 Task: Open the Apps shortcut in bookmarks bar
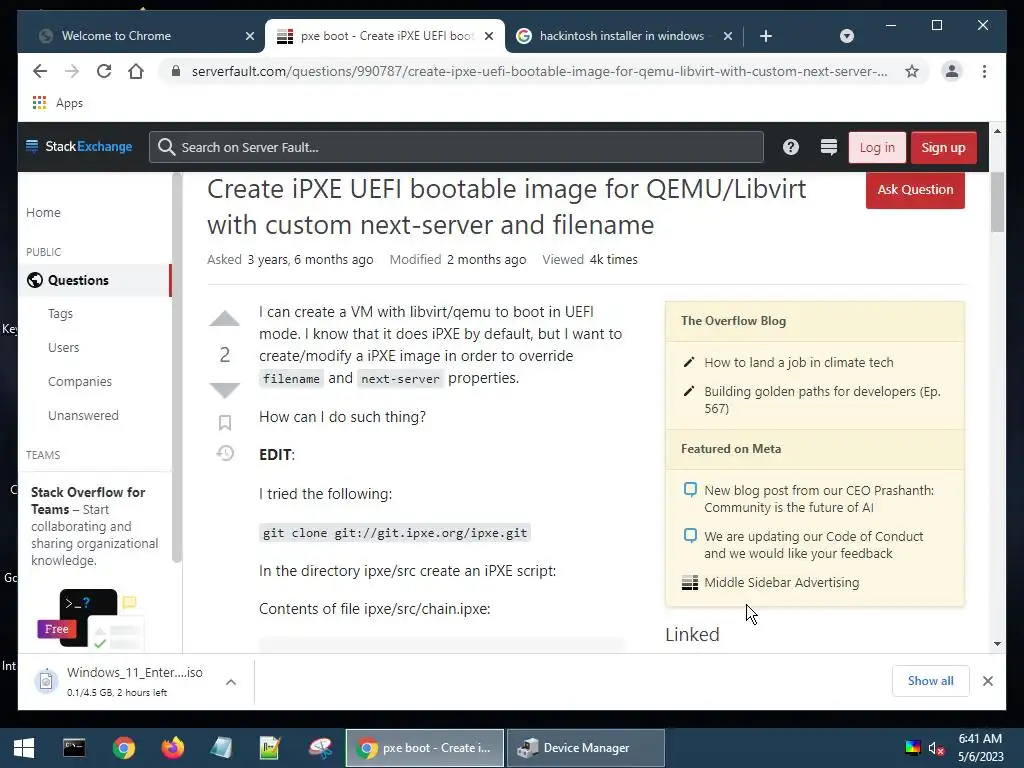click(x=57, y=103)
